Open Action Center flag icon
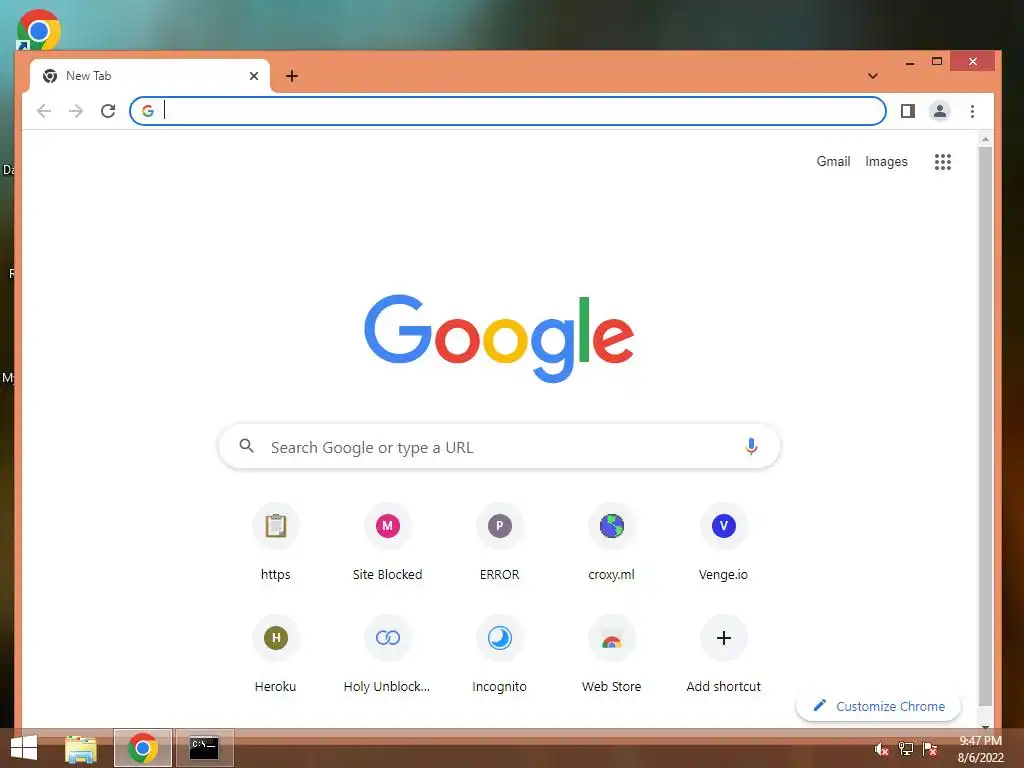 (x=930, y=749)
